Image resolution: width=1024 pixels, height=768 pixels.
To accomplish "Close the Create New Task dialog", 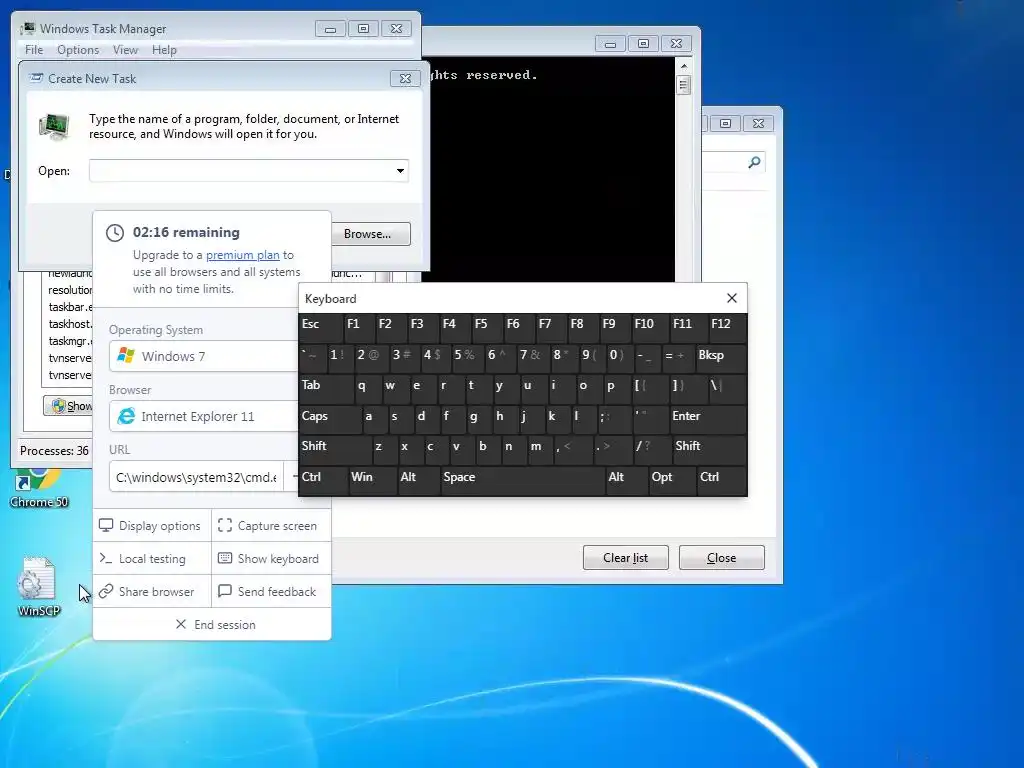I will [405, 78].
